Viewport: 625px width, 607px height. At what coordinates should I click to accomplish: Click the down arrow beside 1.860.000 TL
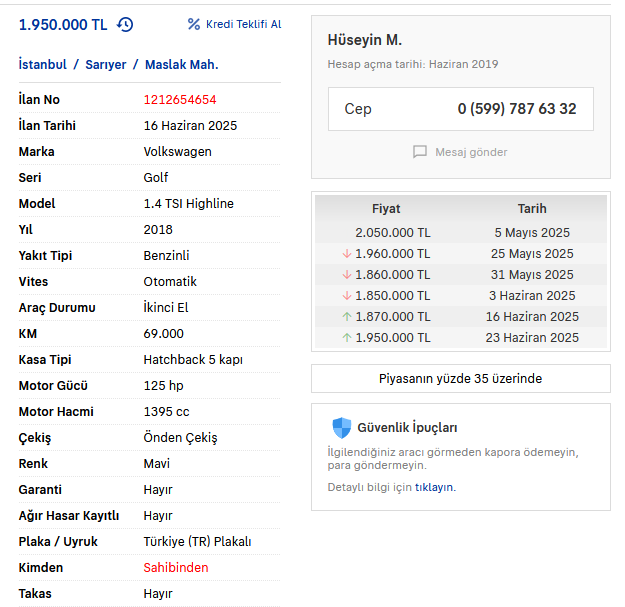coord(347,275)
